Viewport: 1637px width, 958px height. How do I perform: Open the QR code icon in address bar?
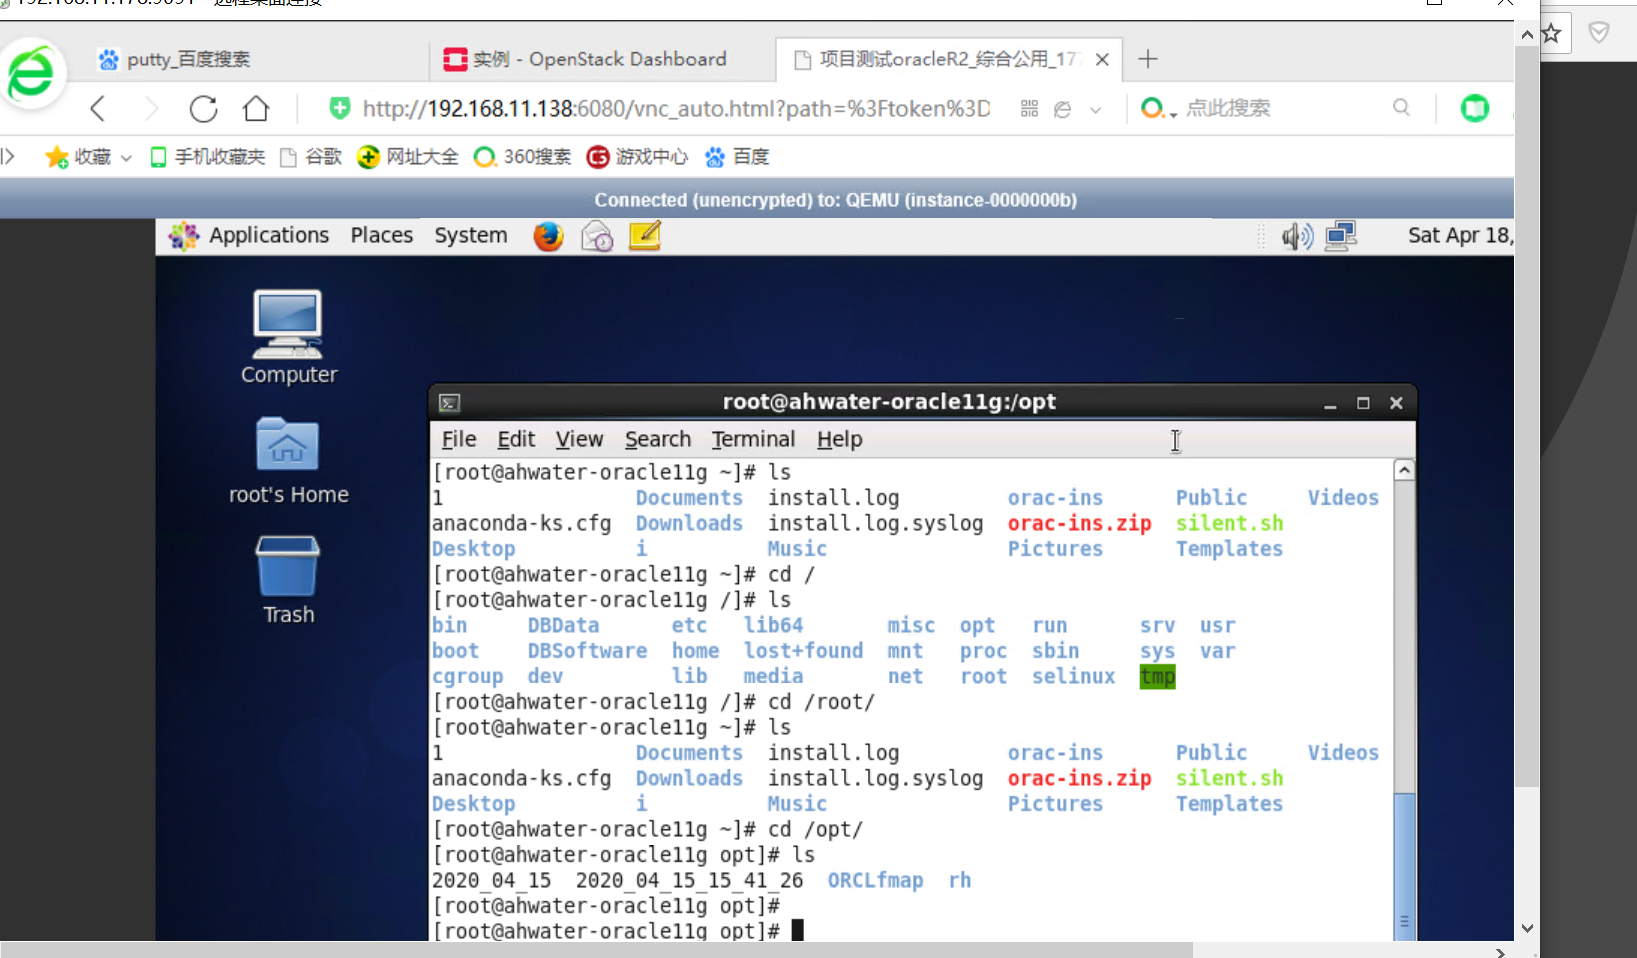1029,108
